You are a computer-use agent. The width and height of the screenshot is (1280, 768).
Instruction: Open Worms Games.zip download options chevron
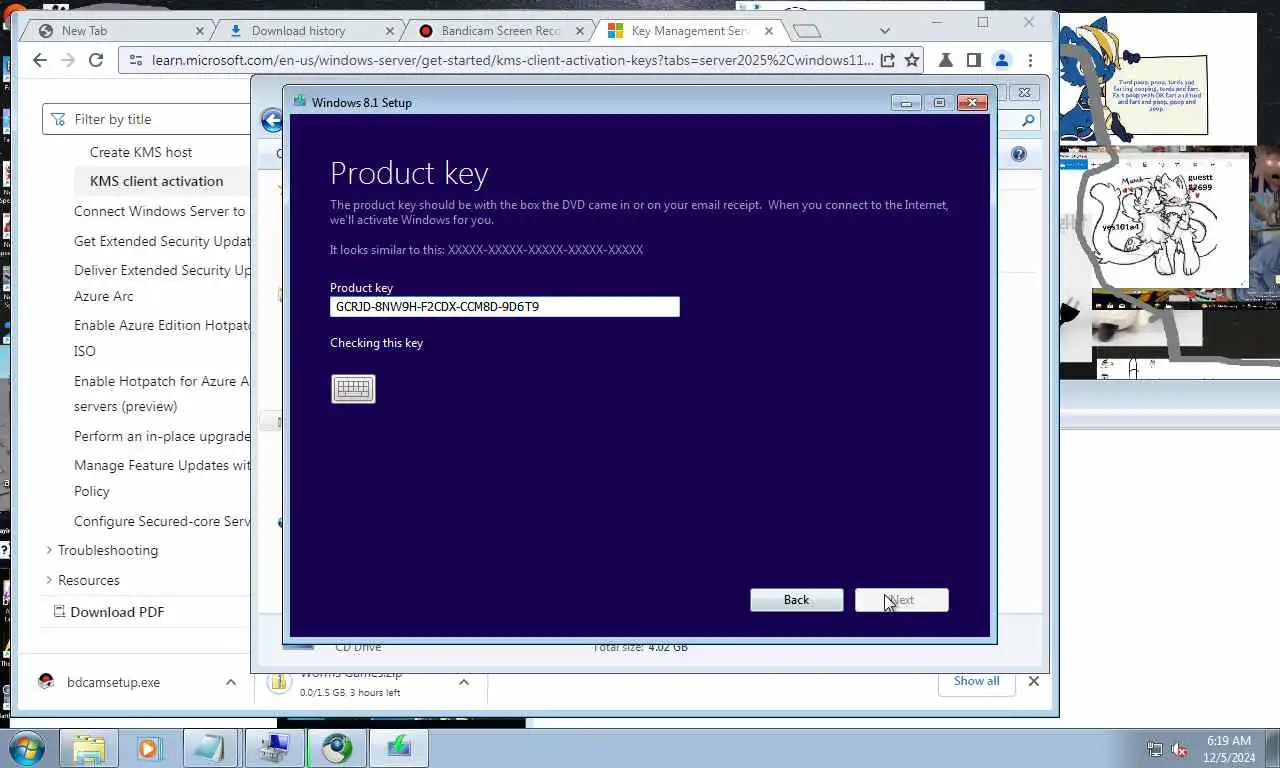pyautogui.click(x=464, y=682)
